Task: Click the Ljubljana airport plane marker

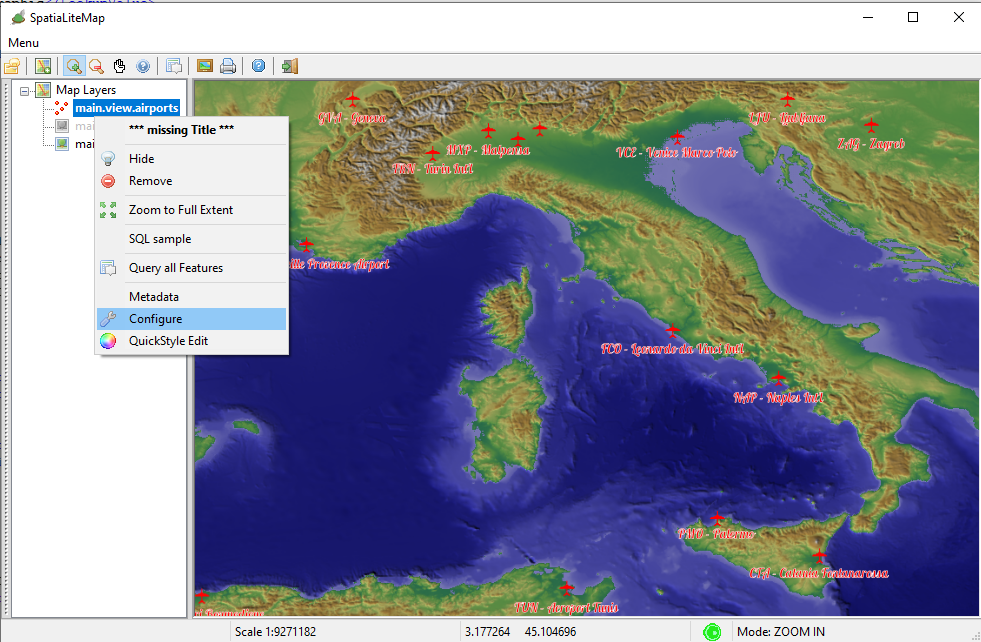Action: (787, 99)
